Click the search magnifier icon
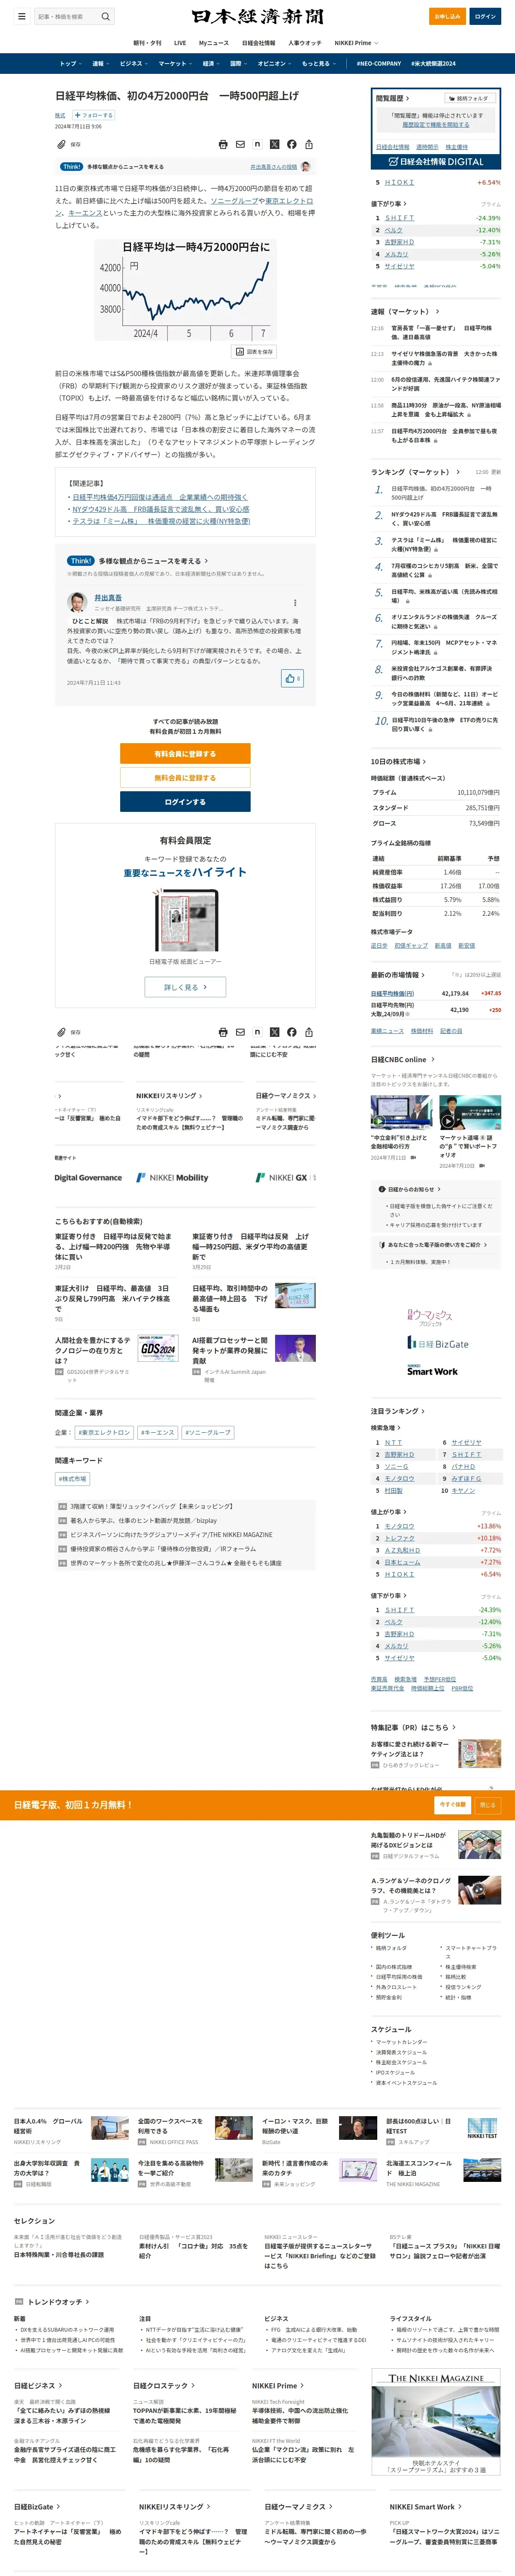Viewport: 515px width, 2576px height. point(105,16)
